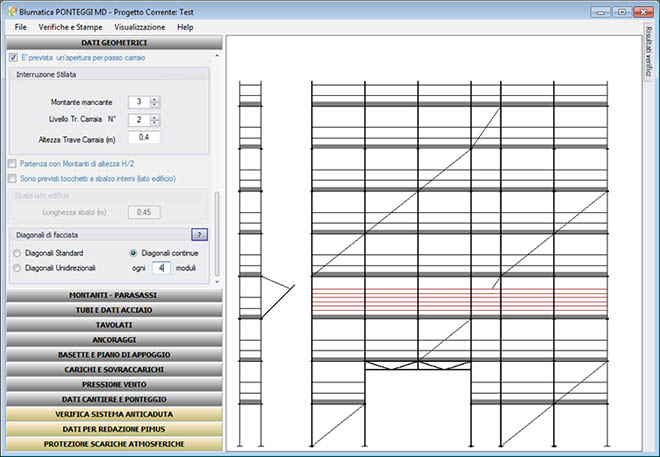This screenshot has height=457, width=660.
Task: Click the Altezza Trave Carraia input field
Action: coord(143,138)
